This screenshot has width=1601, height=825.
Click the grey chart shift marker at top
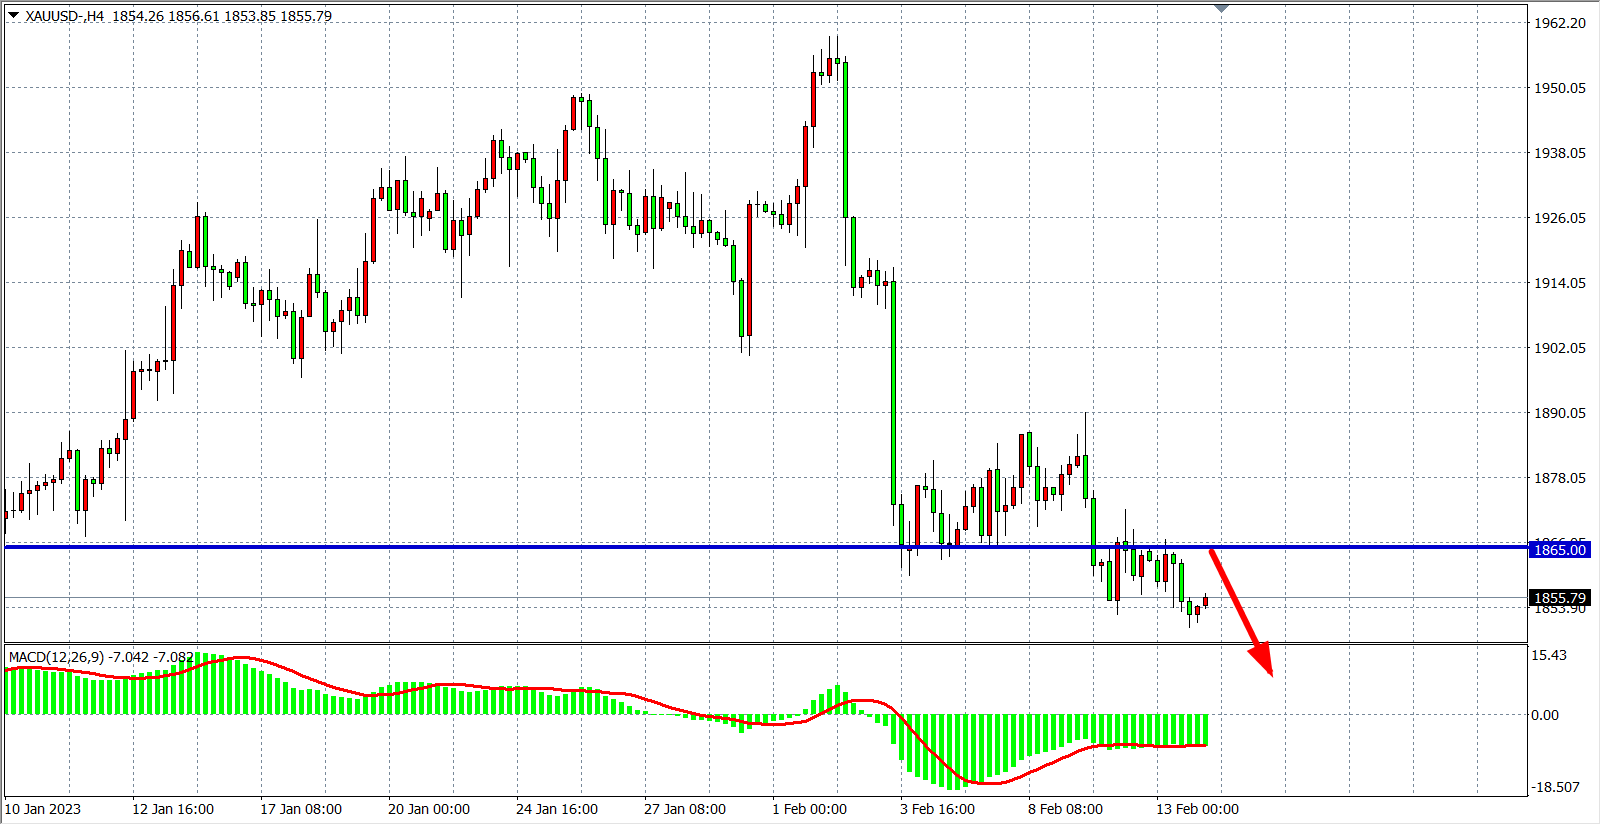[x=1221, y=8]
